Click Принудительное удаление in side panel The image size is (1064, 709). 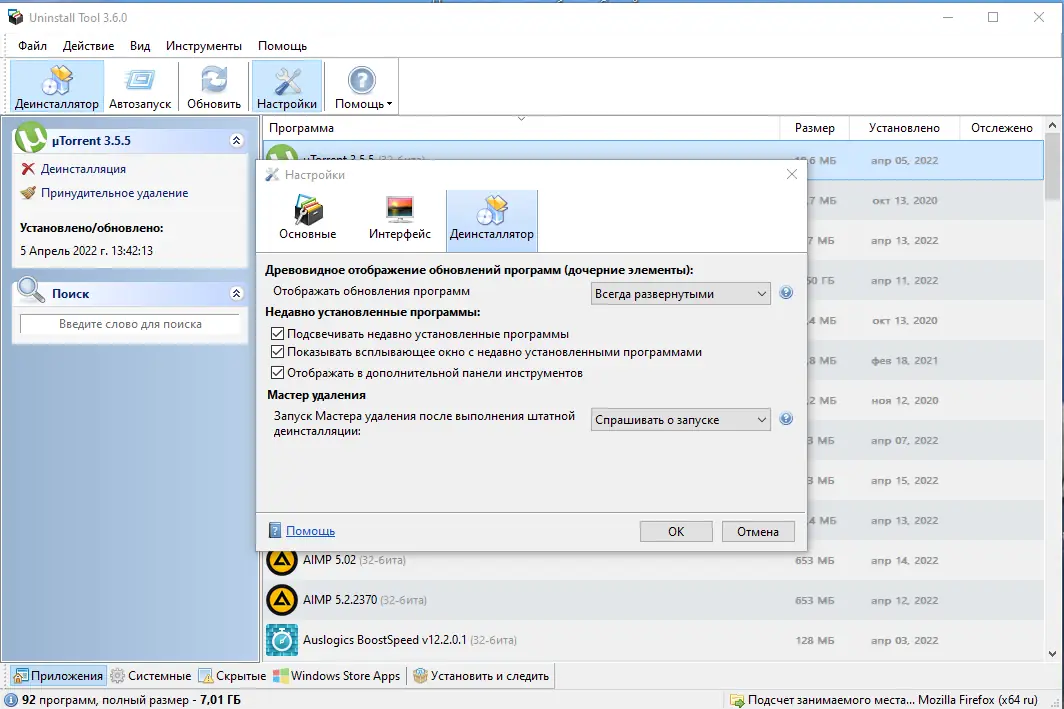click(x=114, y=193)
